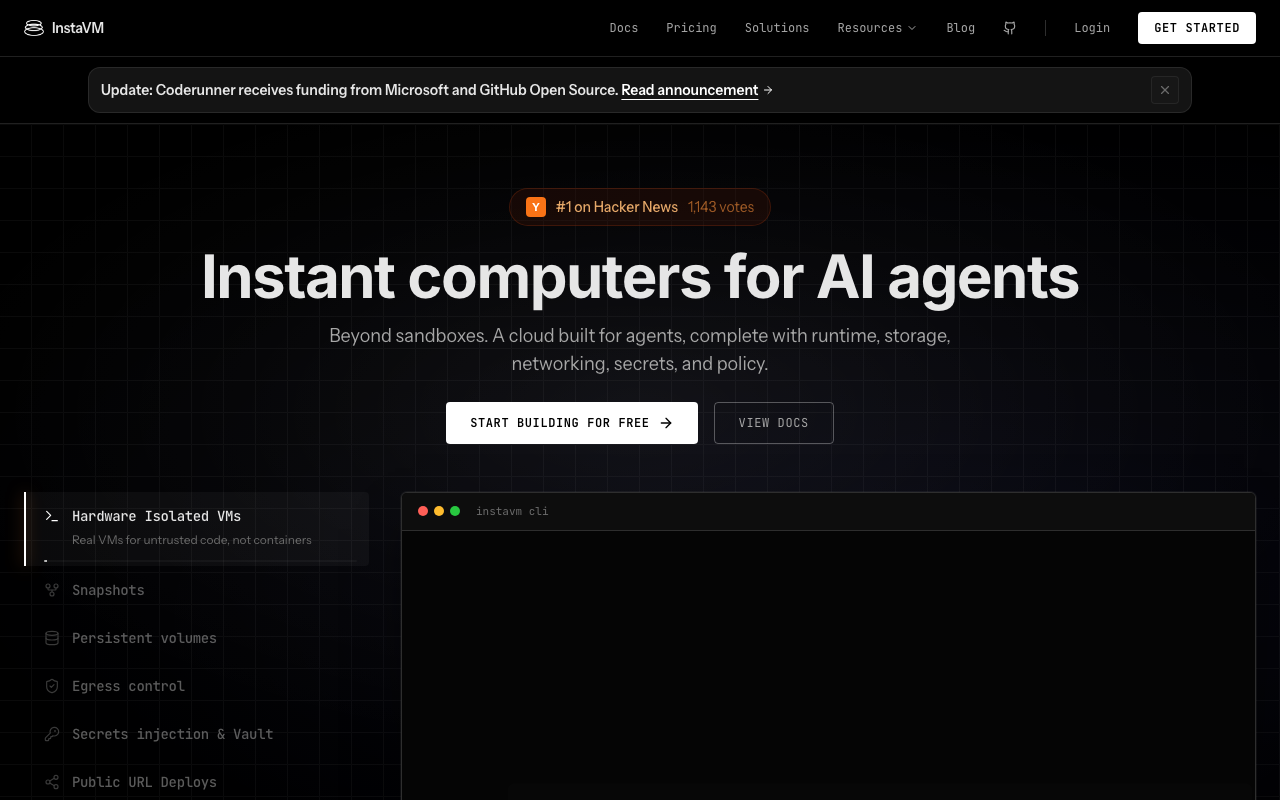
Task: Click START BUILDING FOR FREE button
Action: (x=572, y=423)
